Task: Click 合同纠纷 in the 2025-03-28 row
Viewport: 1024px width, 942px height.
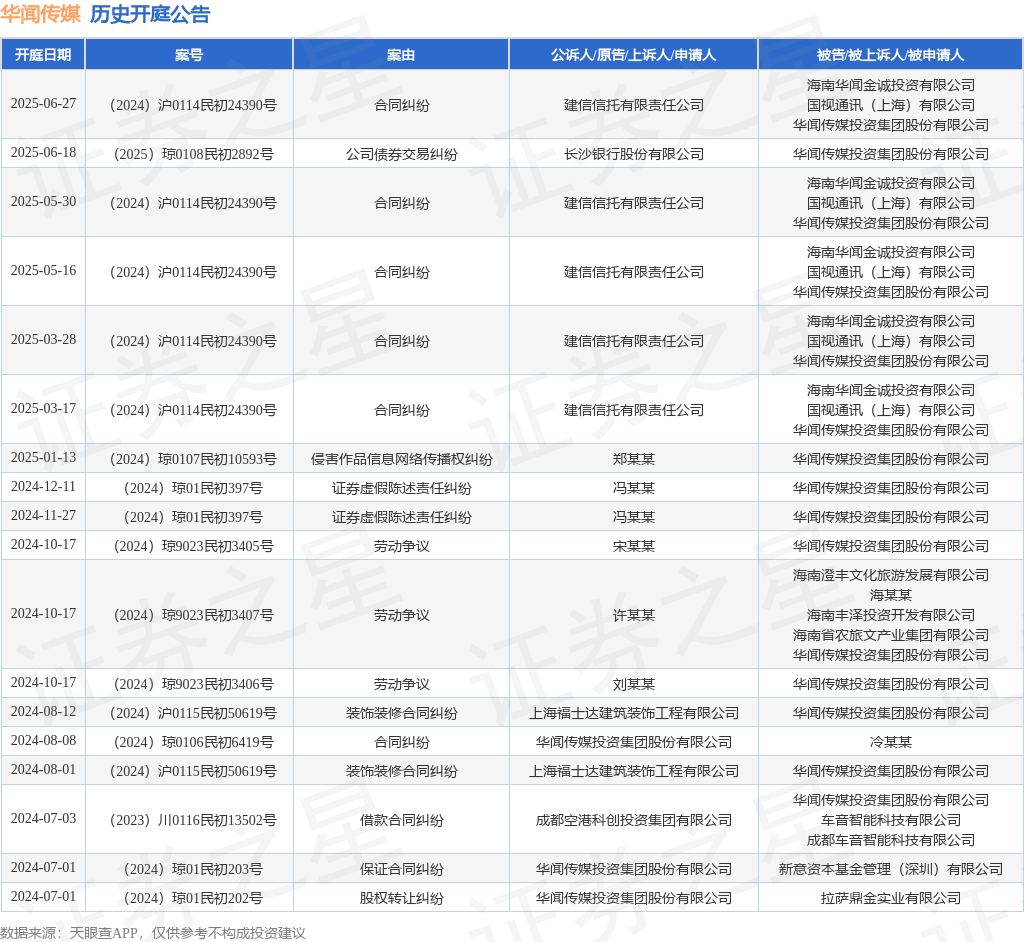Action: point(402,341)
